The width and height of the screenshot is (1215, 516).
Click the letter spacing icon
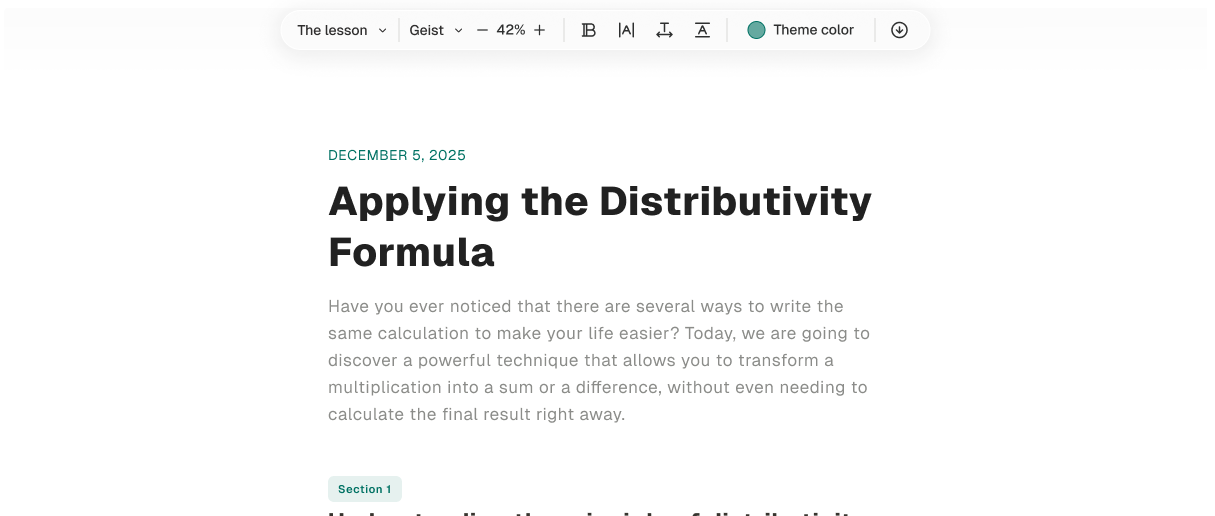(x=626, y=30)
